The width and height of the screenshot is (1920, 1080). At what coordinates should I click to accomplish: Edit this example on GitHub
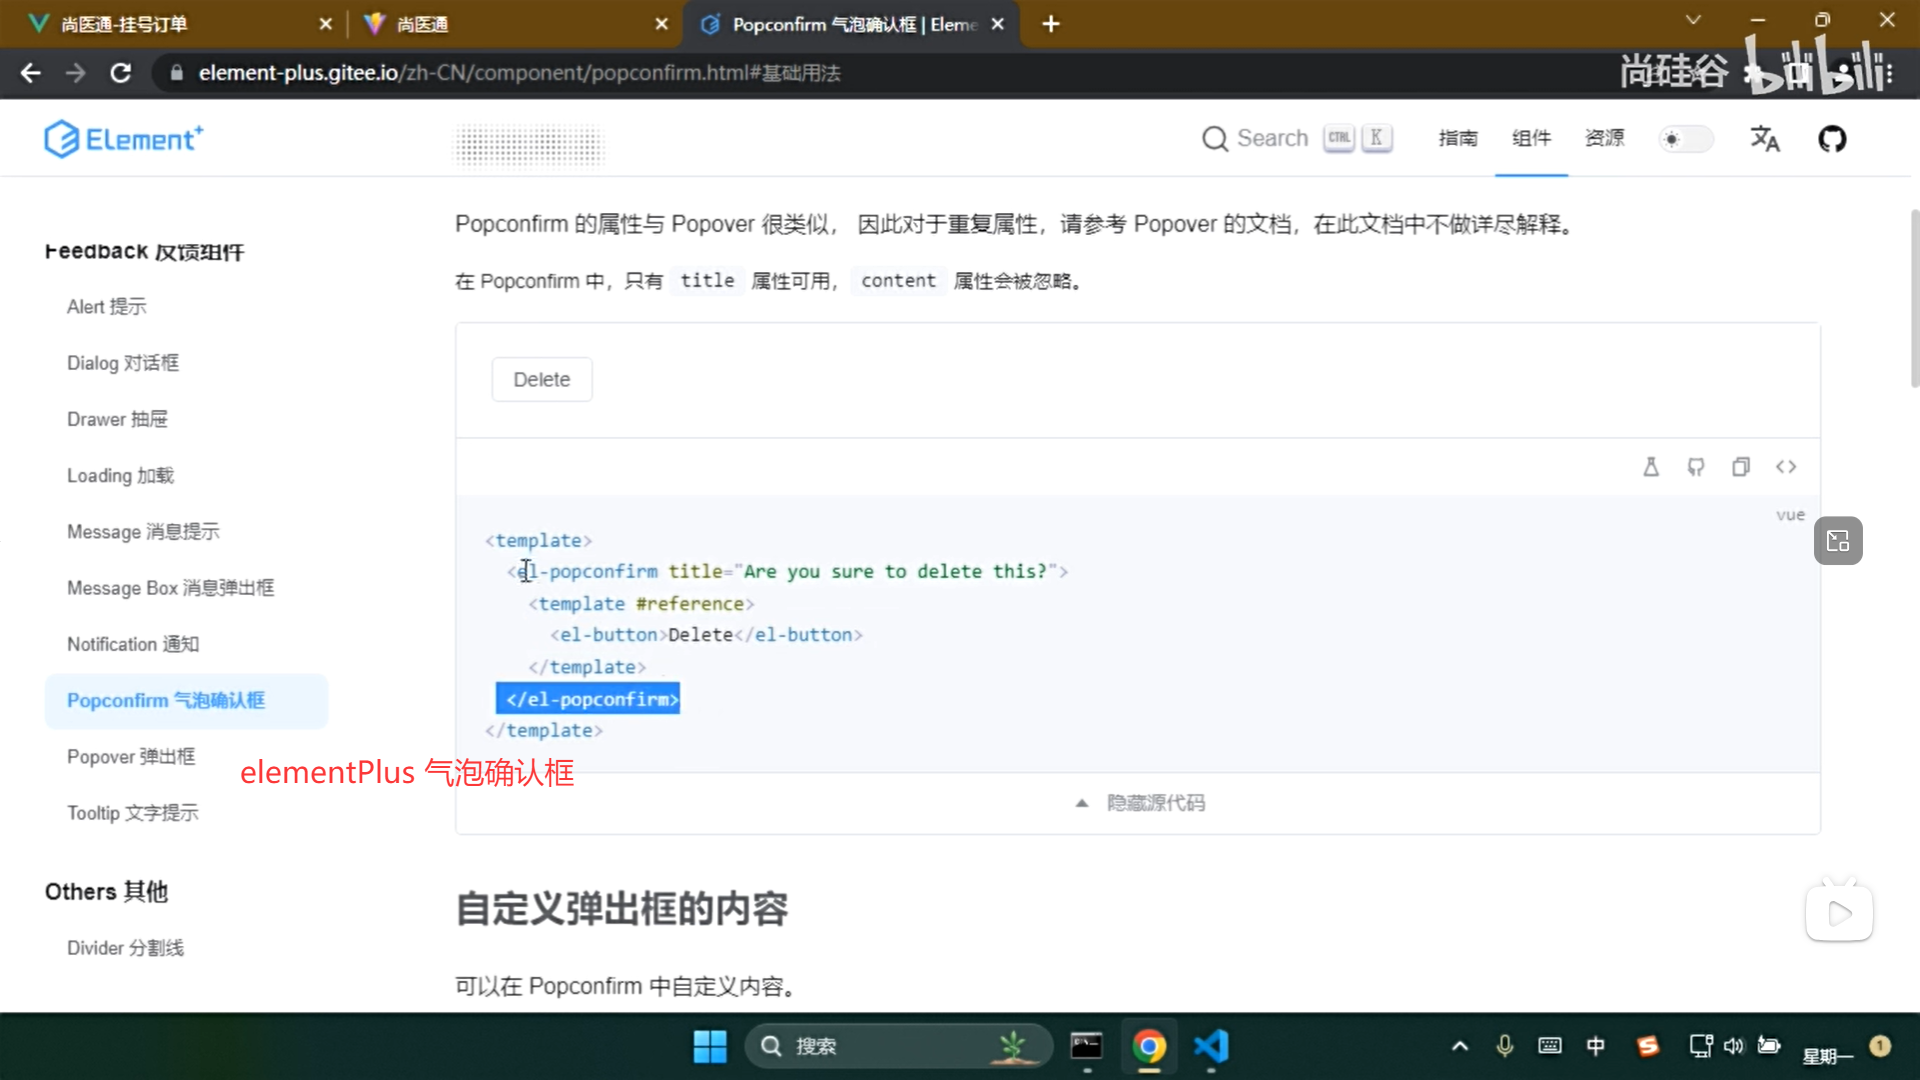[x=1696, y=466]
